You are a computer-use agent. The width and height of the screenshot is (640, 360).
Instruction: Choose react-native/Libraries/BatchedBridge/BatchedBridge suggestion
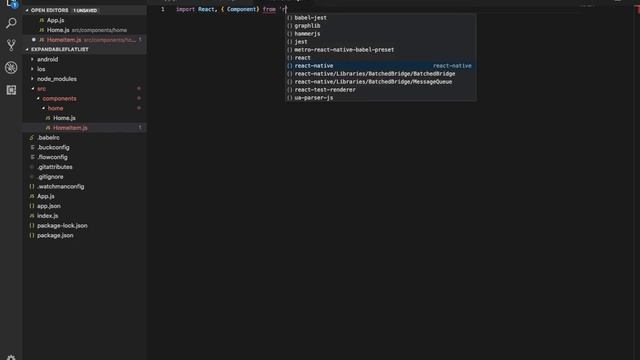pos(380,74)
